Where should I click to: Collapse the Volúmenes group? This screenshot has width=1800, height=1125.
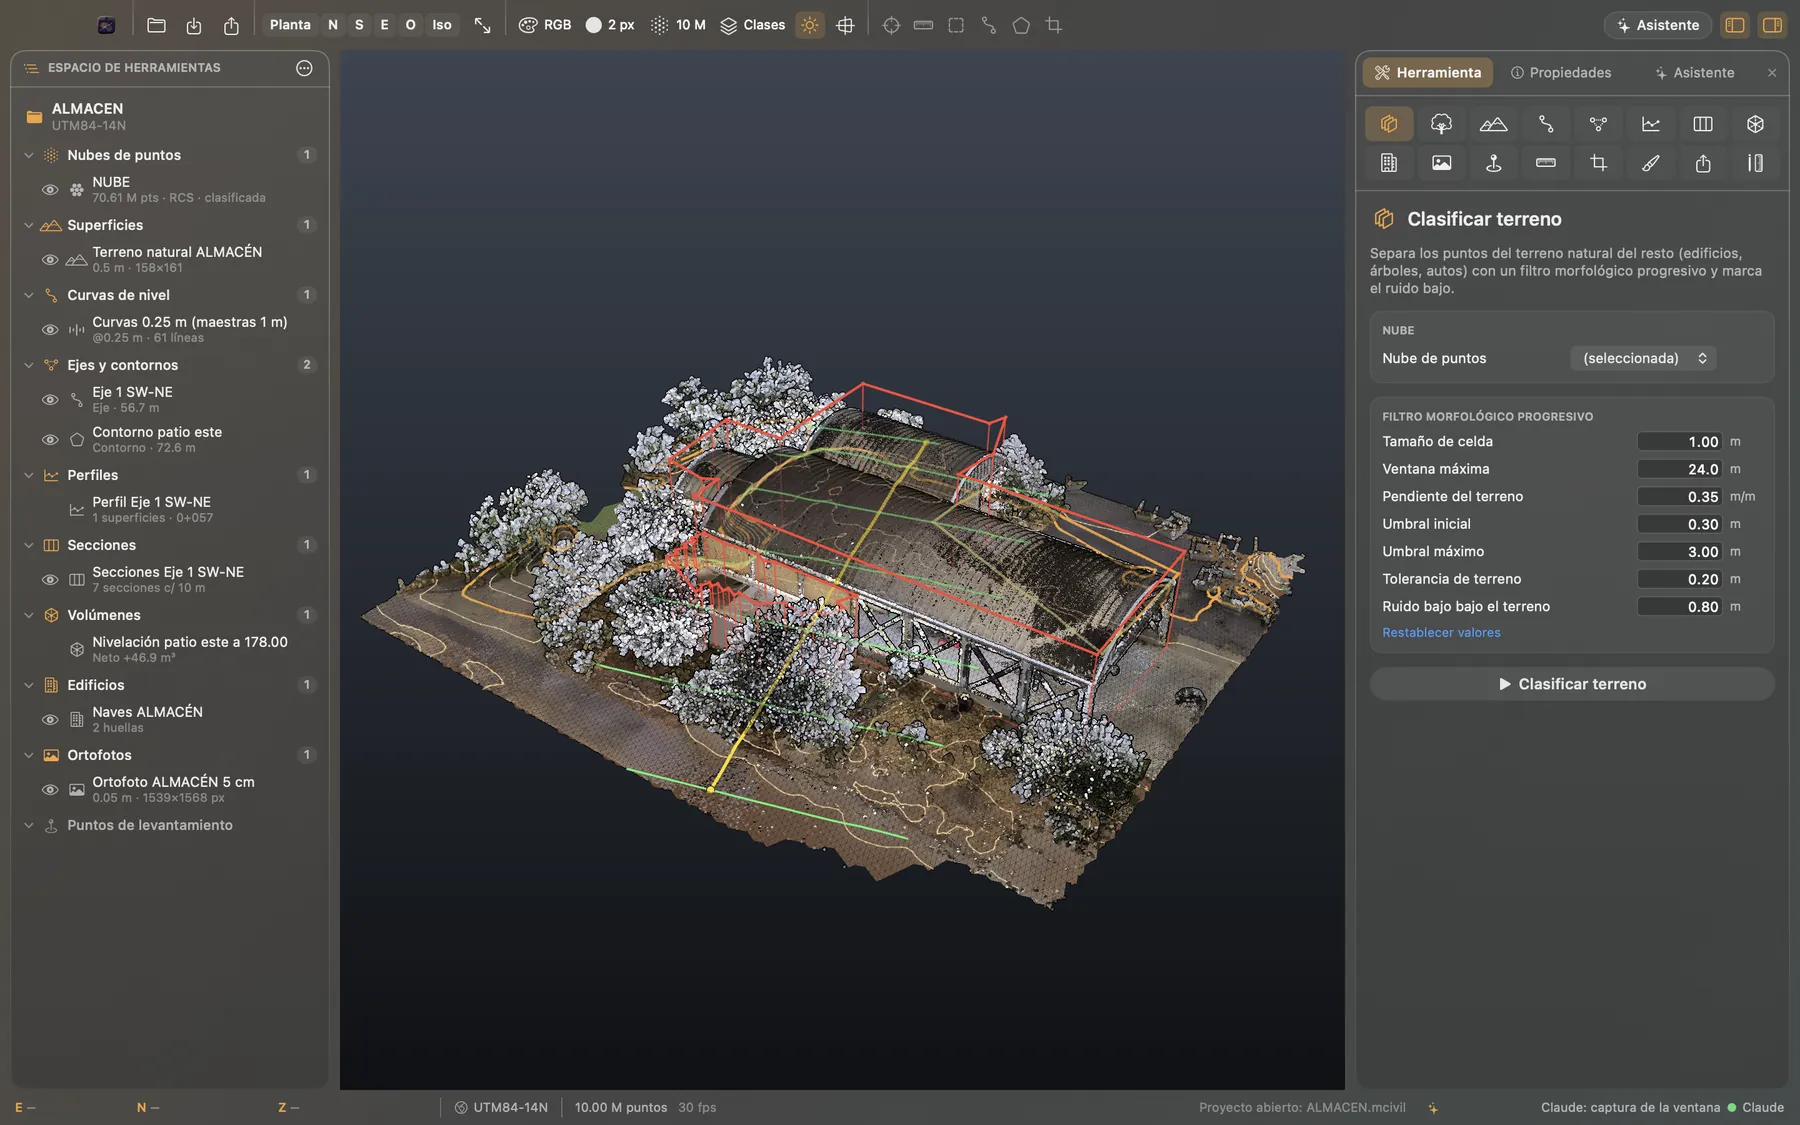coord(29,615)
